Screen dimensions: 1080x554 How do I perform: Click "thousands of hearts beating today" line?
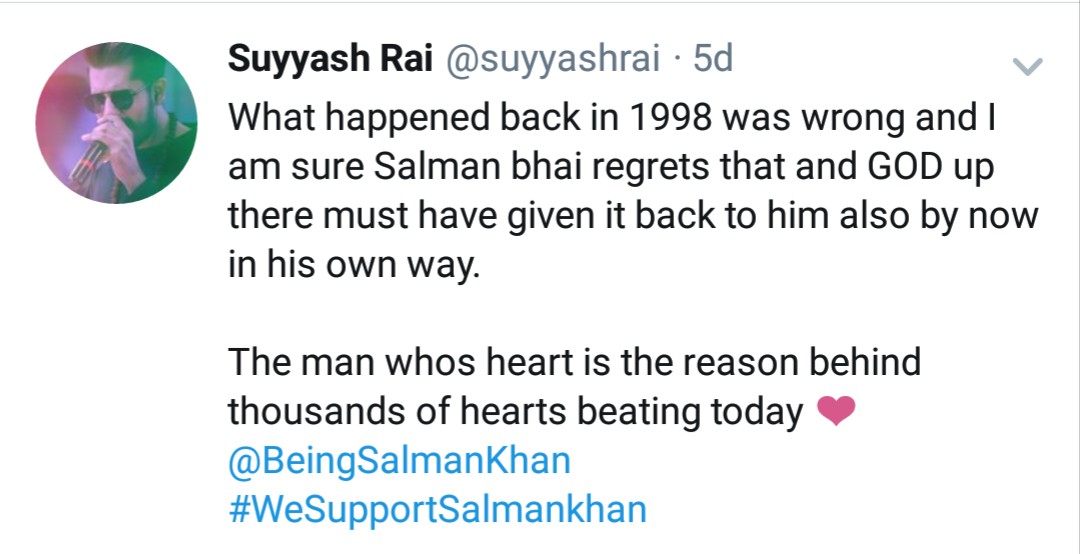click(x=515, y=412)
